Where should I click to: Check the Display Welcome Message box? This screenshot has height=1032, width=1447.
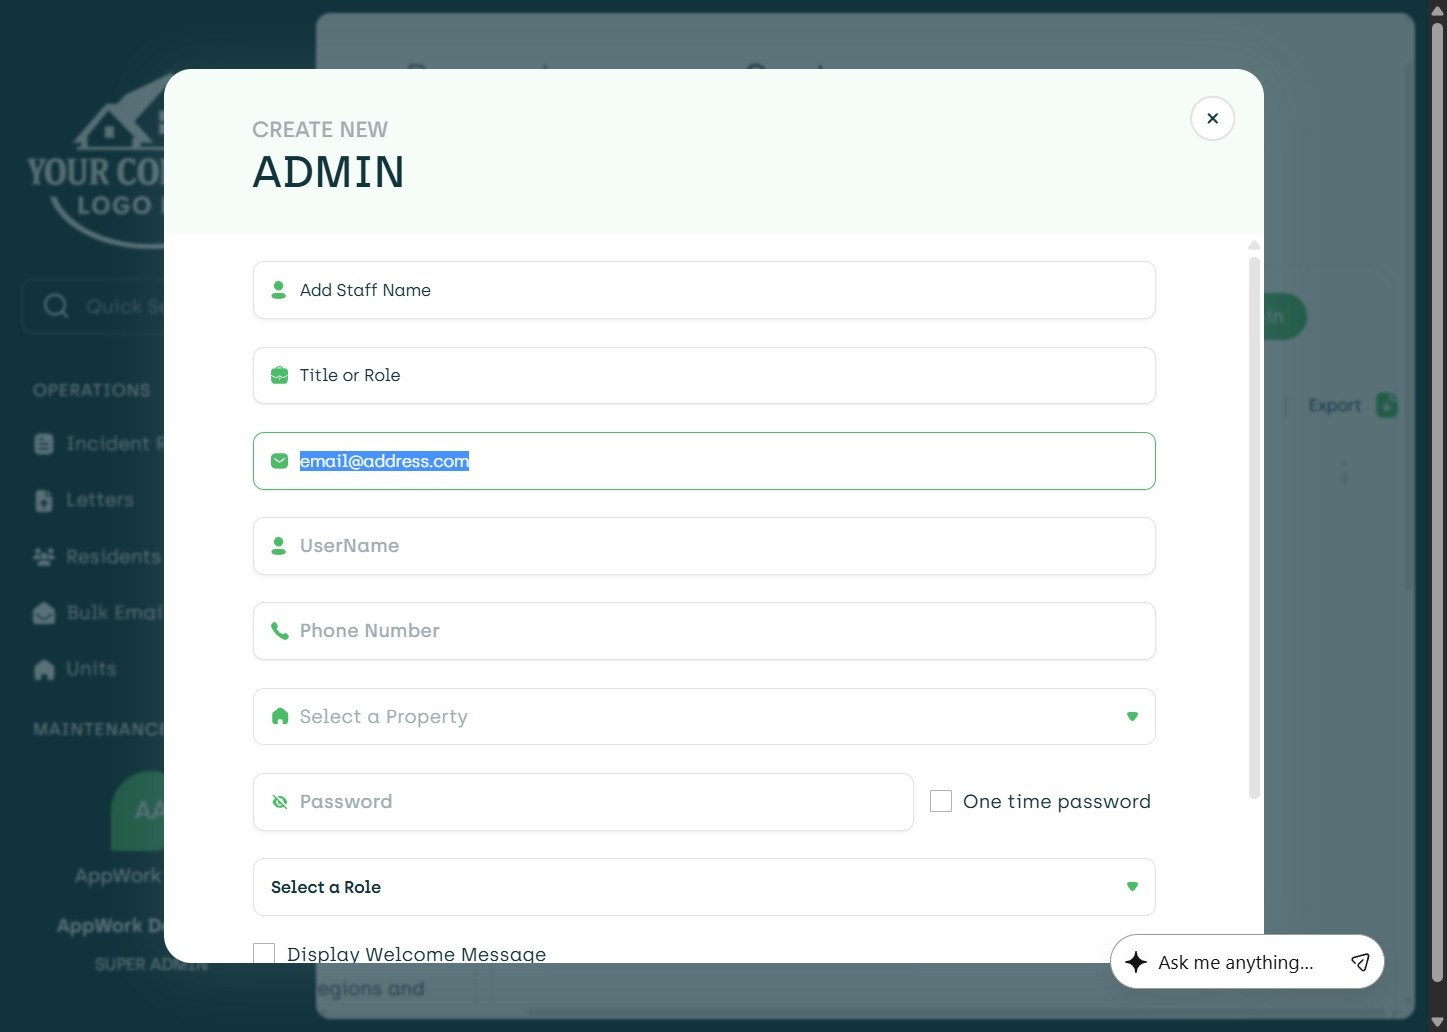pos(264,953)
